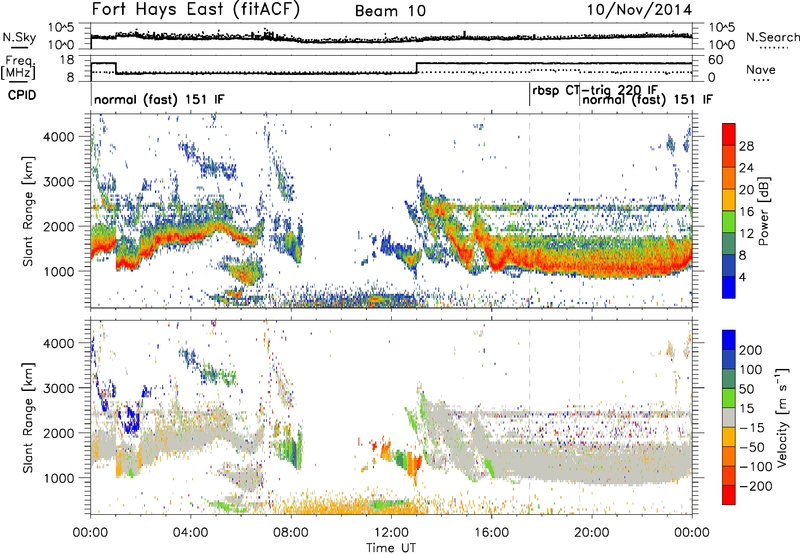
Task: Click the '50' tick on Velocity colorbar
Action: pos(747,389)
